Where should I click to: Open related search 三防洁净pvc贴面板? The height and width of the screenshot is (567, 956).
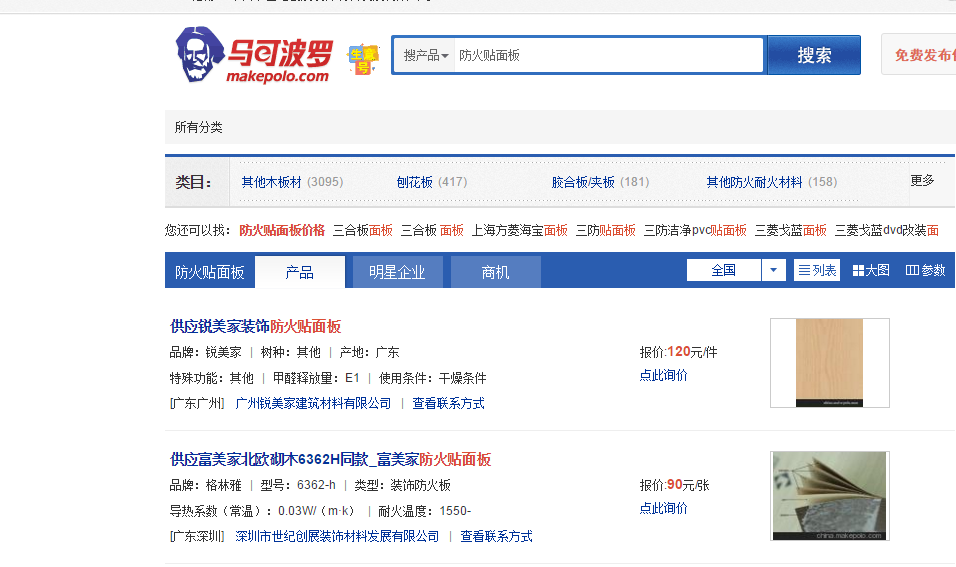point(695,230)
